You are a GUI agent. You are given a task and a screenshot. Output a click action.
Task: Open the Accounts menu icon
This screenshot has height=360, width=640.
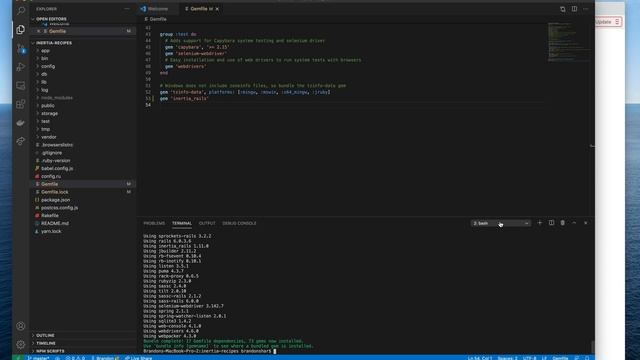point(21,326)
